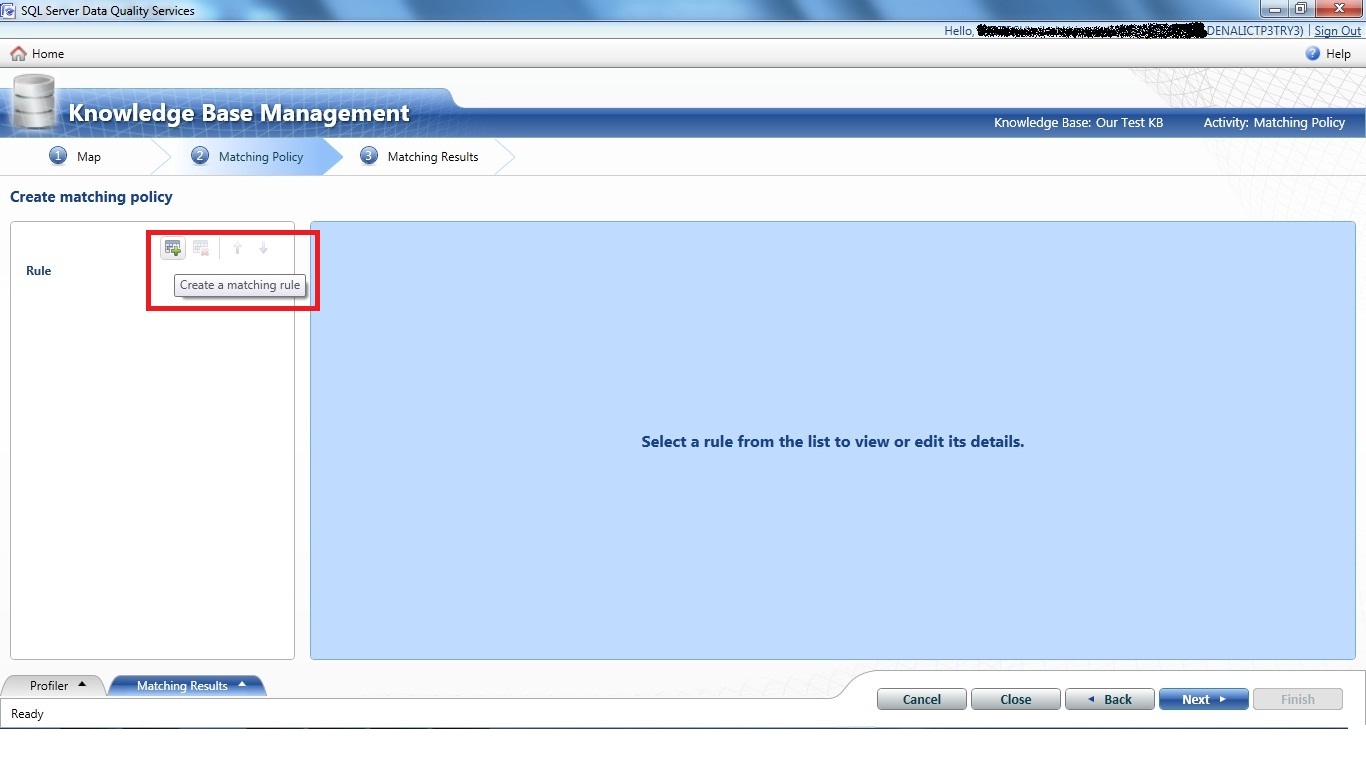Select step 3 Matching Results in wizard
This screenshot has width=1366, height=768.
click(x=419, y=157)
